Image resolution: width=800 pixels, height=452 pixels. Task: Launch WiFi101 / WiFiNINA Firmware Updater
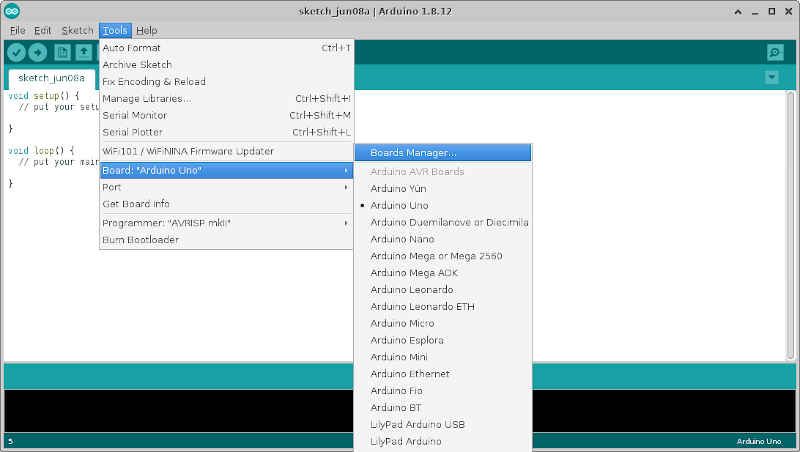pos(226,152)
